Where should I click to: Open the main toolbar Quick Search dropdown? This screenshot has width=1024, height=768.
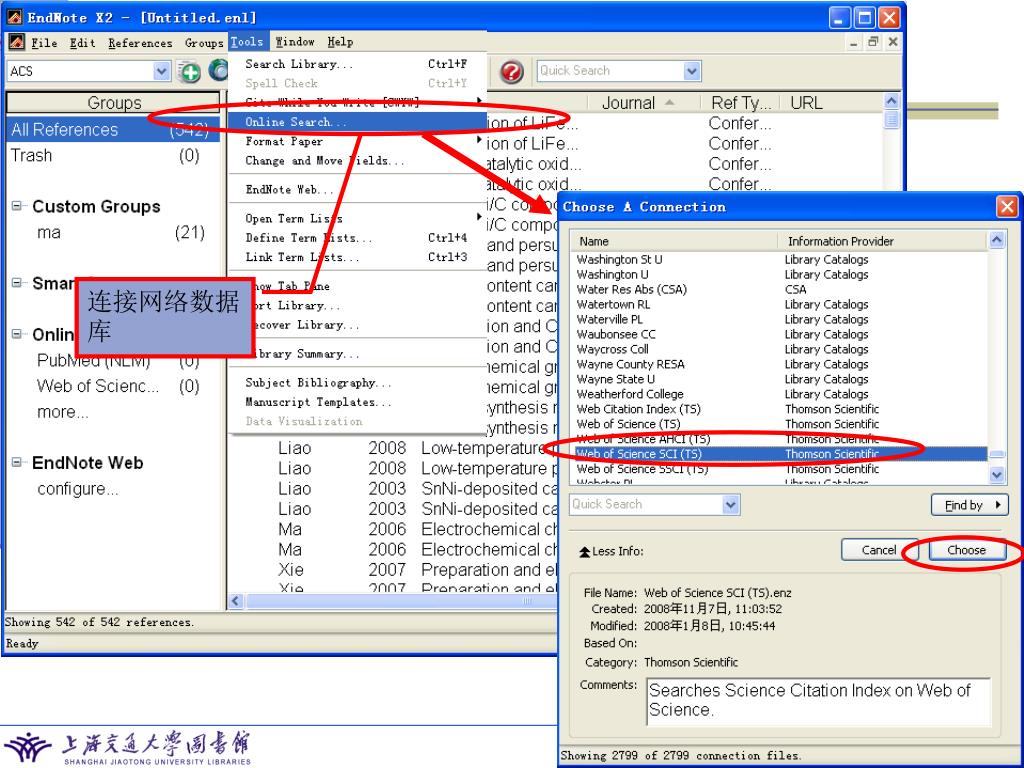[x=692, y=71]
